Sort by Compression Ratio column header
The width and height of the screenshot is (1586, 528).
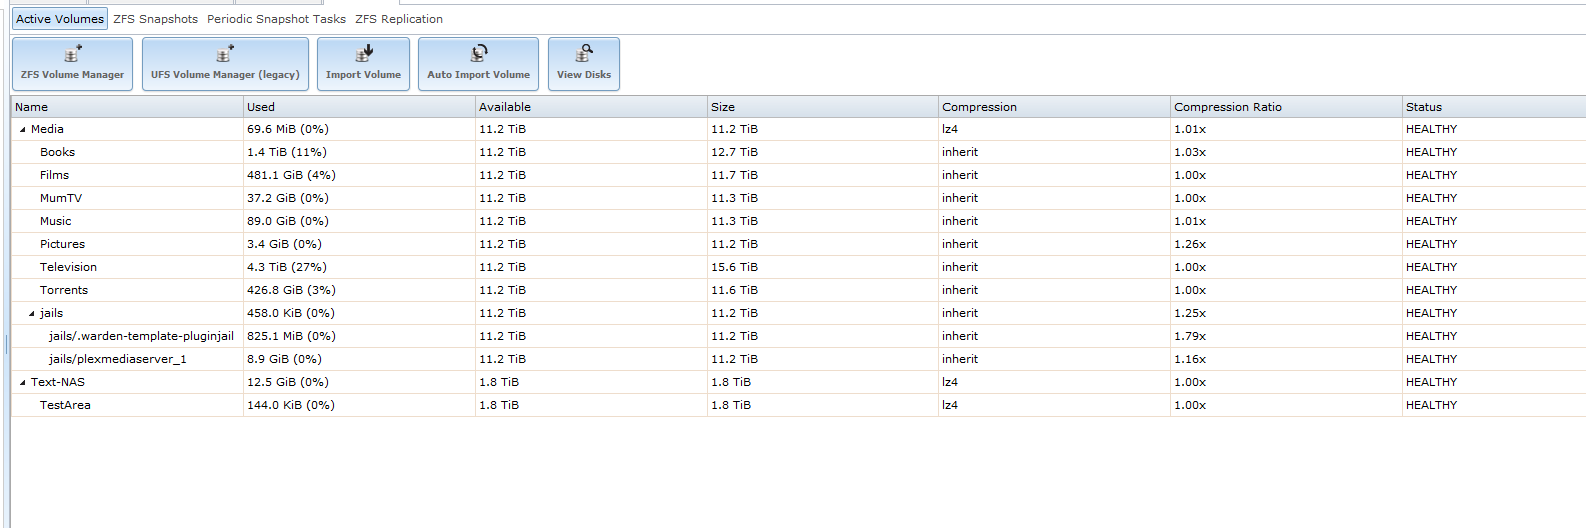pyautogui.click(x=1286, y=107)
